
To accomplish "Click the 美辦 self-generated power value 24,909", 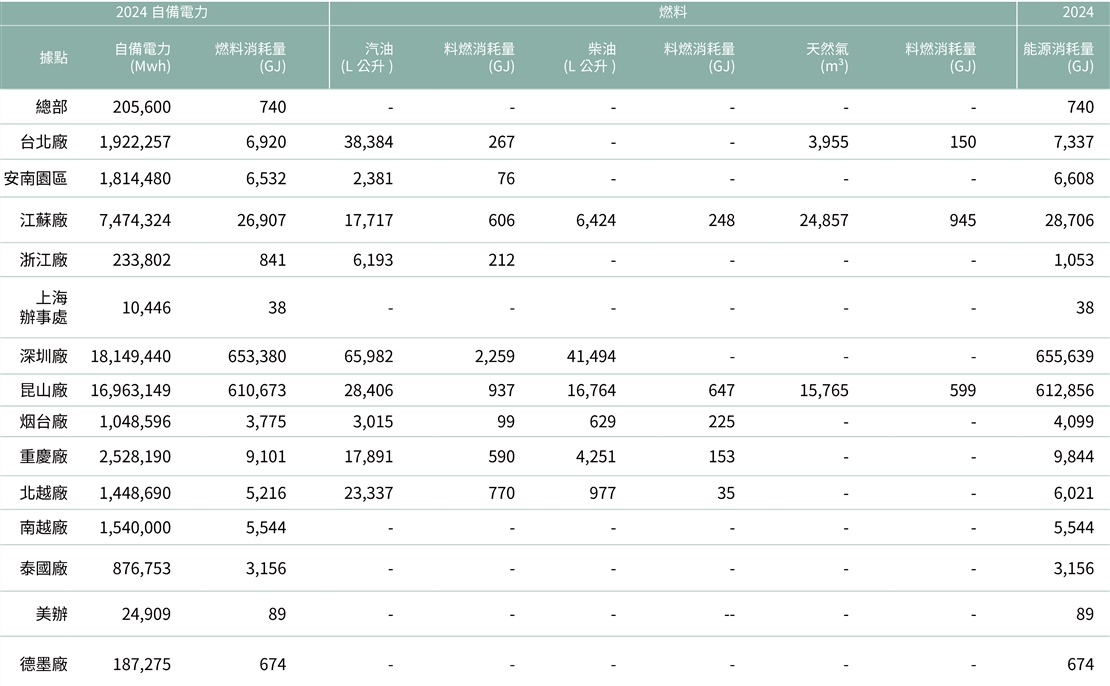I will coord(143,614).
